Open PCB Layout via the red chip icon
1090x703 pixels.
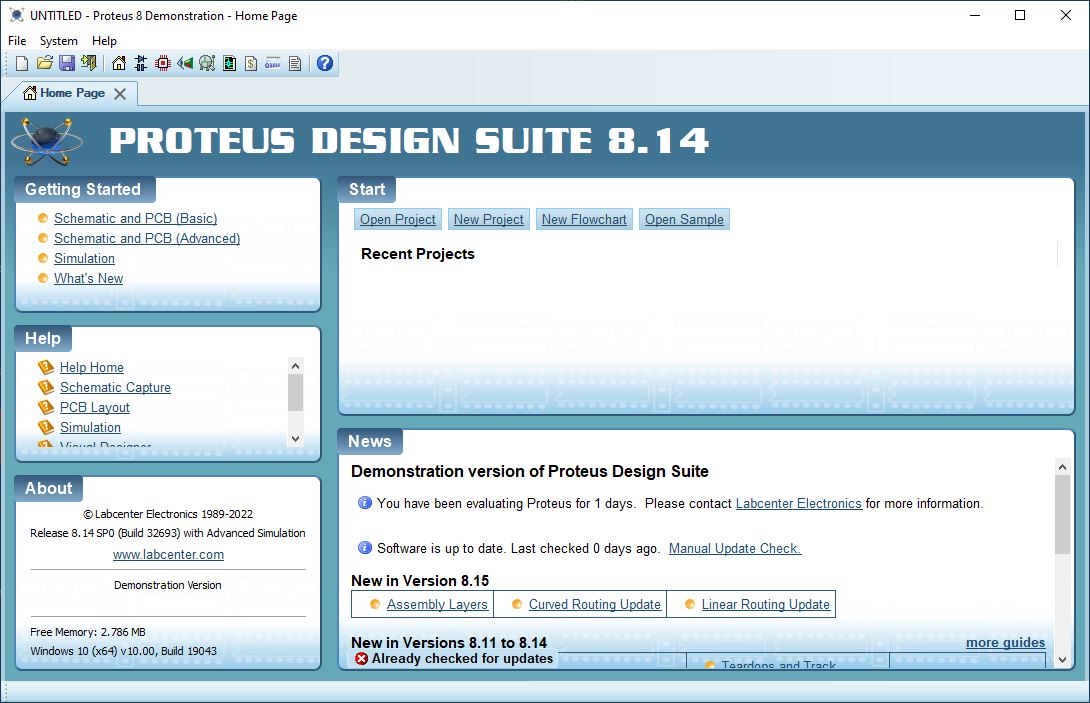tap(163, 64)
